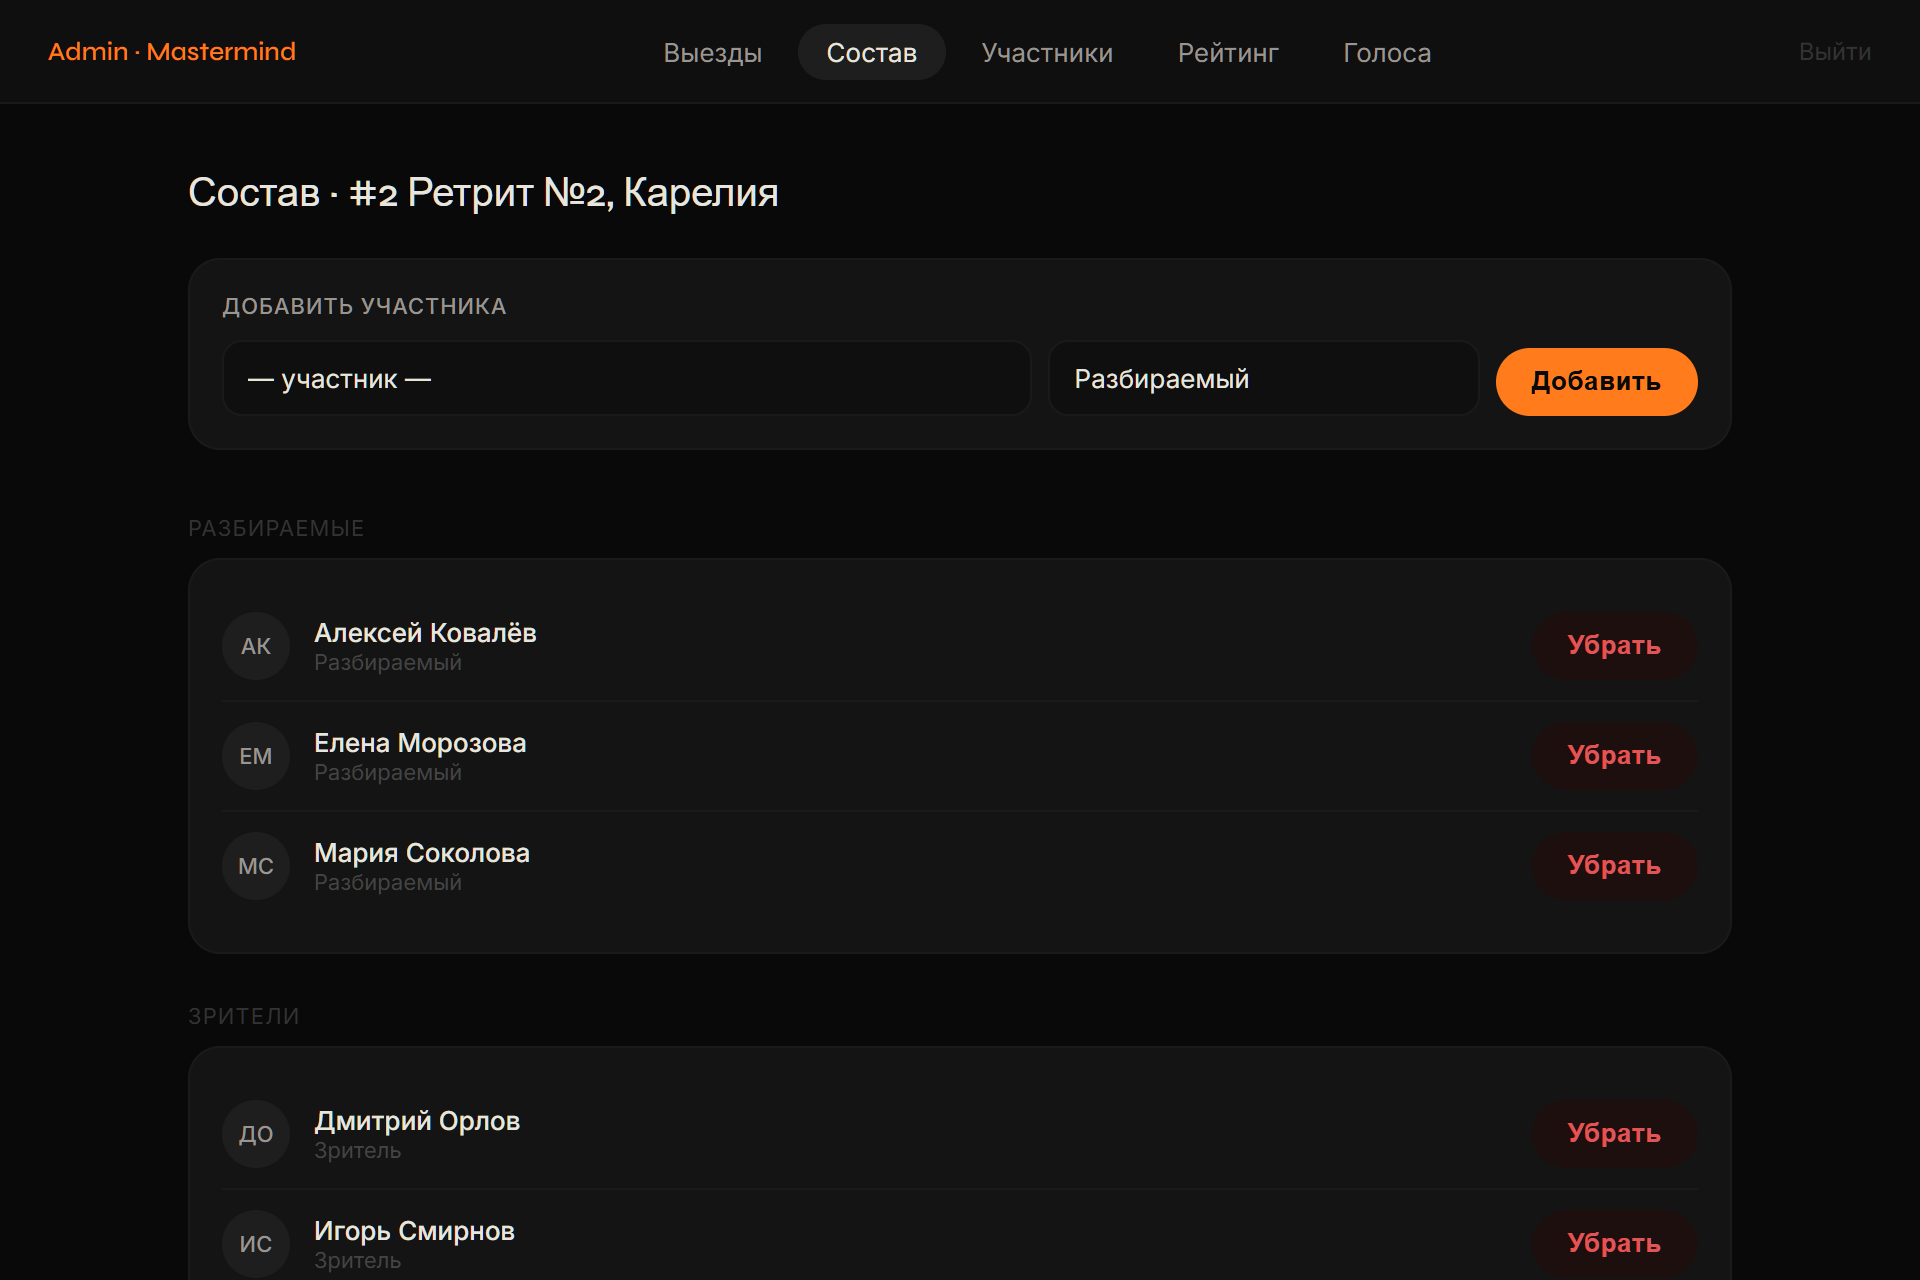1920x1280 pixels.
Task: Open the Выезды tab
Action: tap(712, 52)
